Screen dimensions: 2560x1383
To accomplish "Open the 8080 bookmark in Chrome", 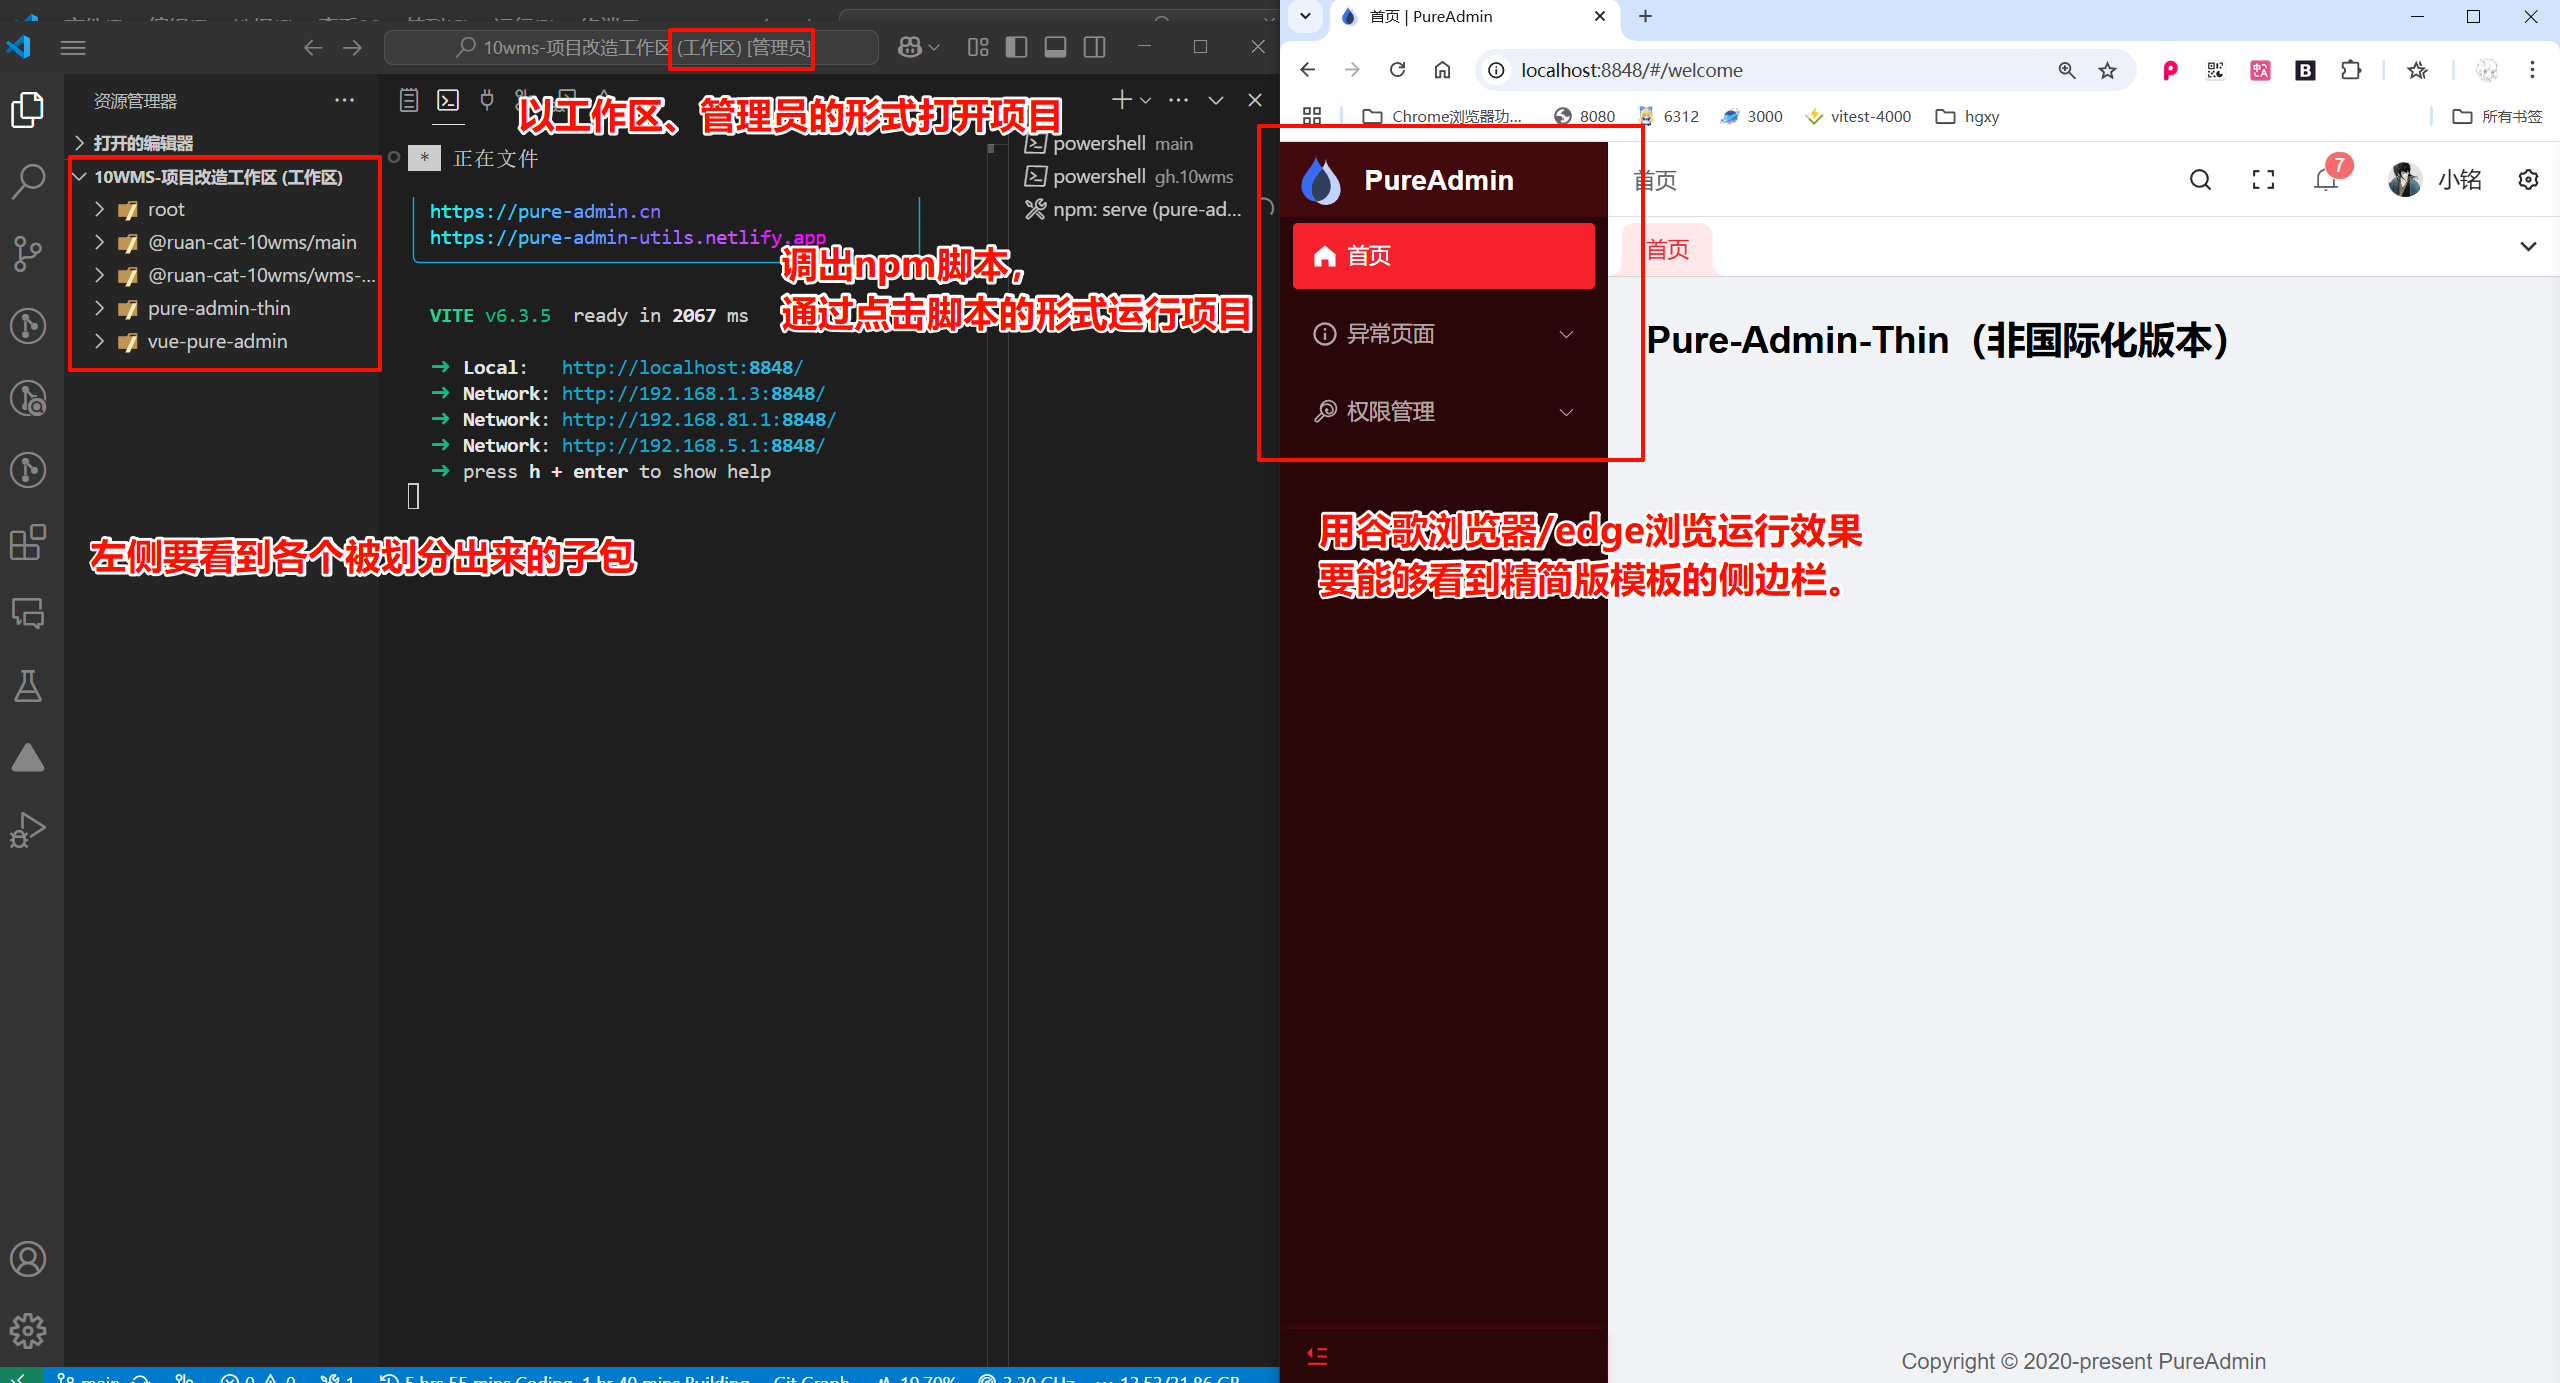I will point(1584,117).
